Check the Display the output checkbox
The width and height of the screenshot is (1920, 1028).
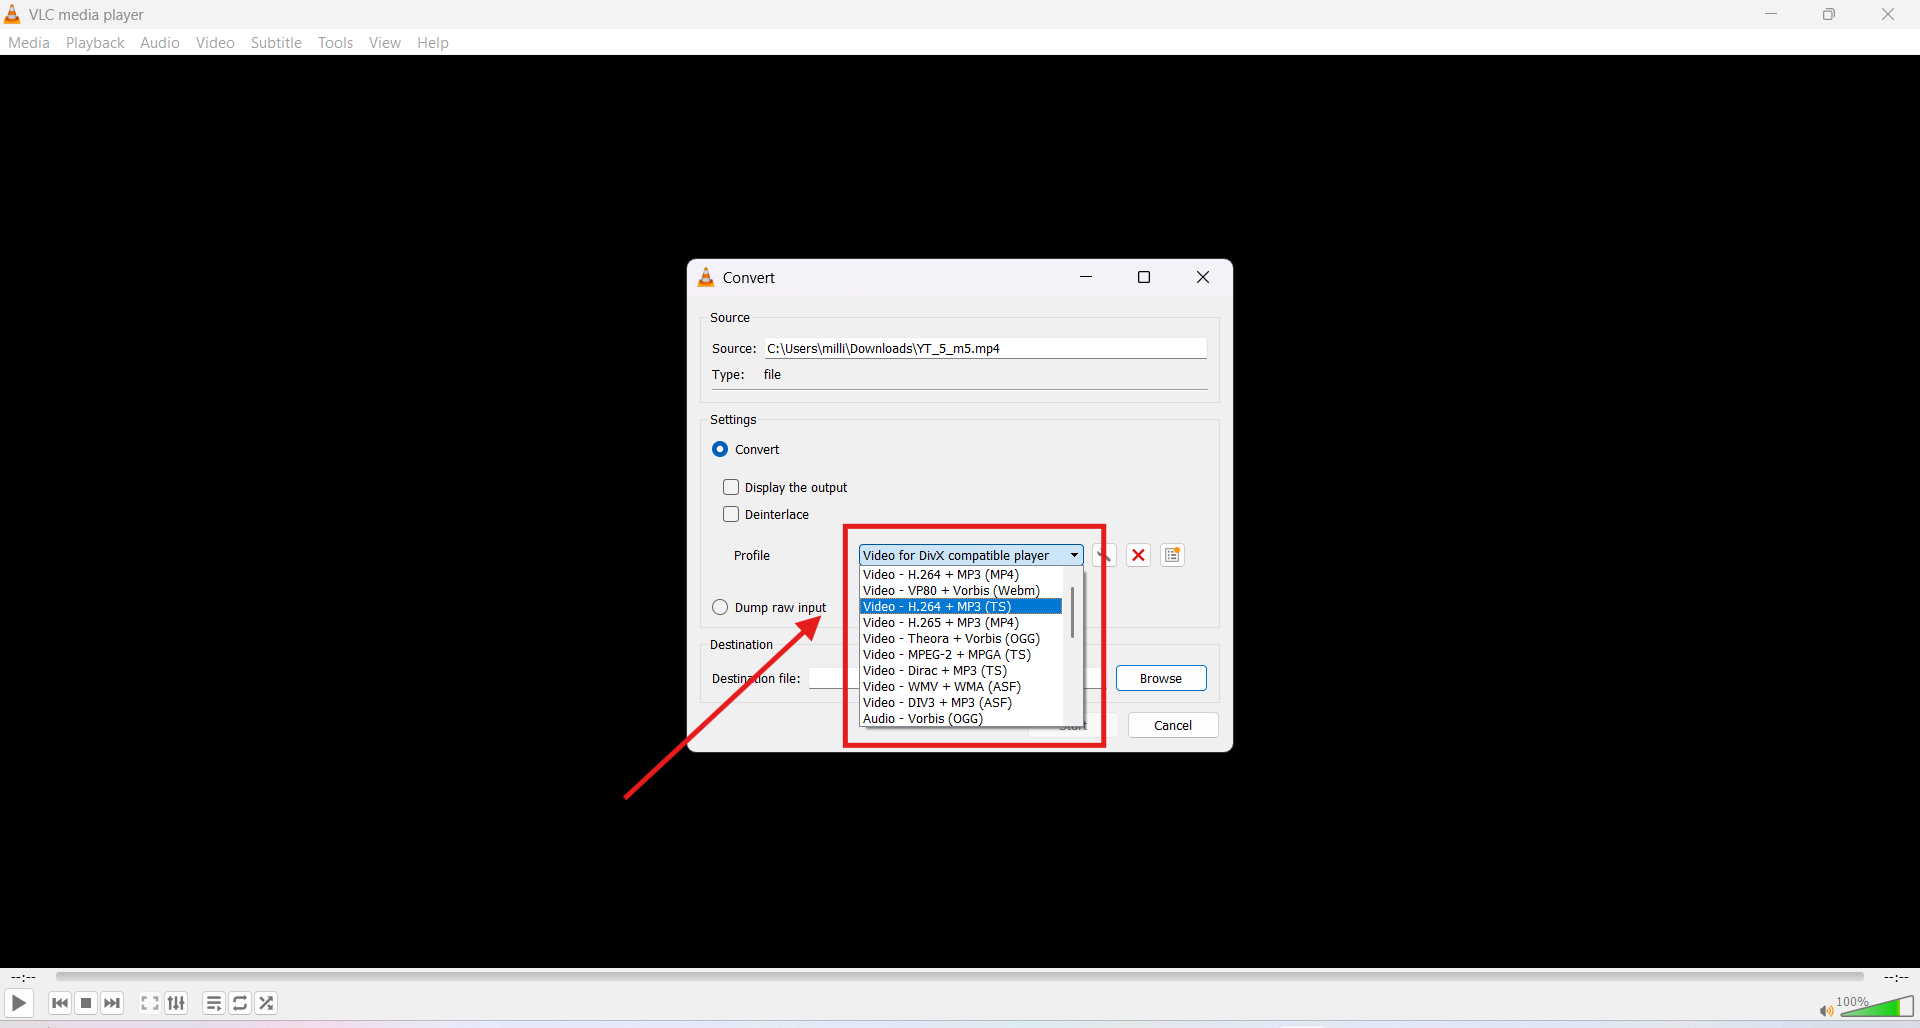pyautogui.click(x=731, y=487)
